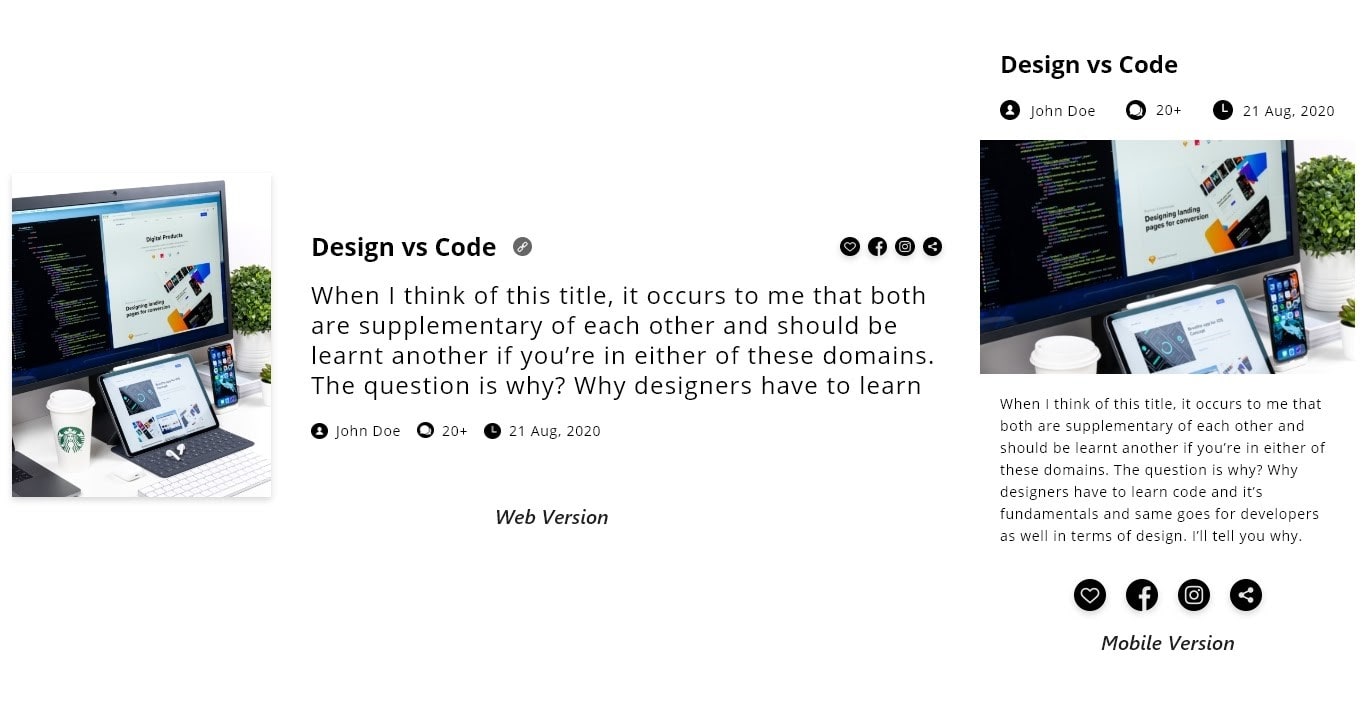Image resolution: width=1366 pixels, height=702 pixels.
Task: Share the mobile version on Facebook
Action: click(x=1142, y=595)
